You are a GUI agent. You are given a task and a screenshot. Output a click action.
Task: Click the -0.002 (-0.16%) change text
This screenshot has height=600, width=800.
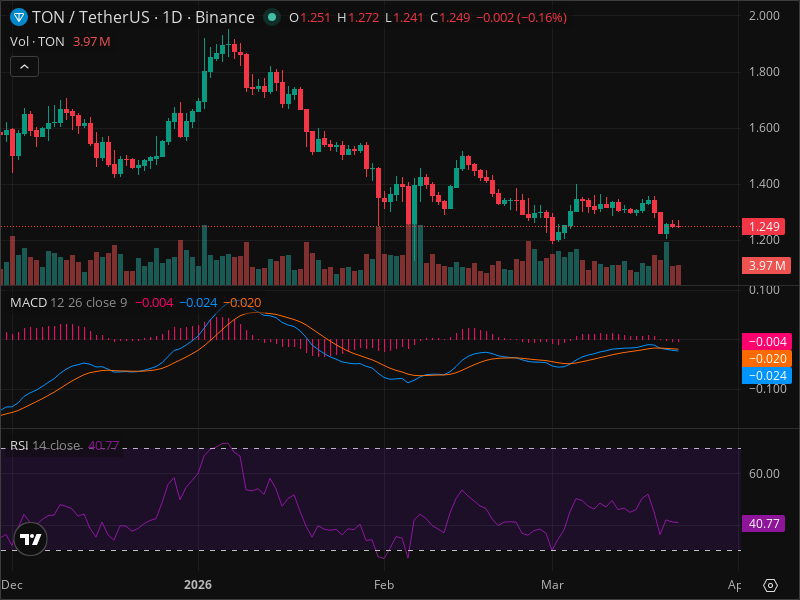(x=521, y=18)
